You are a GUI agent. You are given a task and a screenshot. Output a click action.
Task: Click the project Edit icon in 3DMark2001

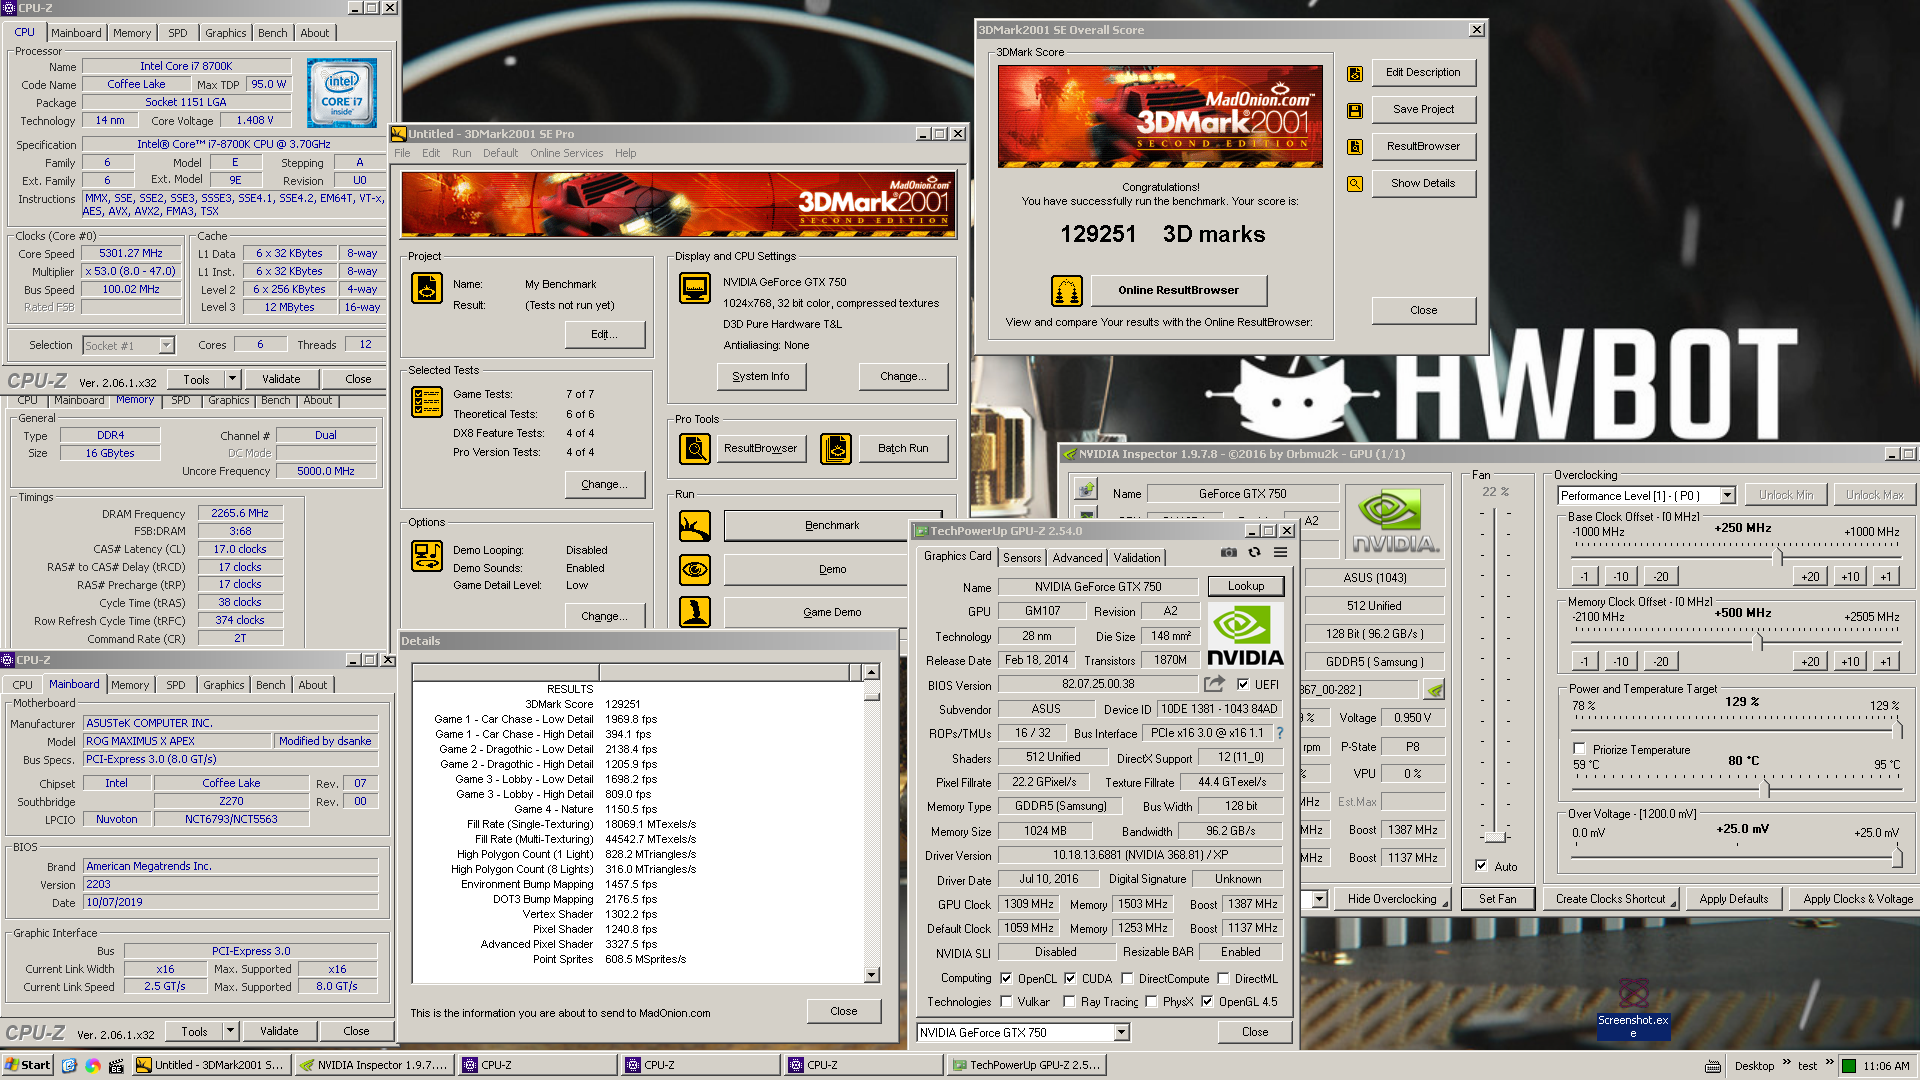point(427,288)
